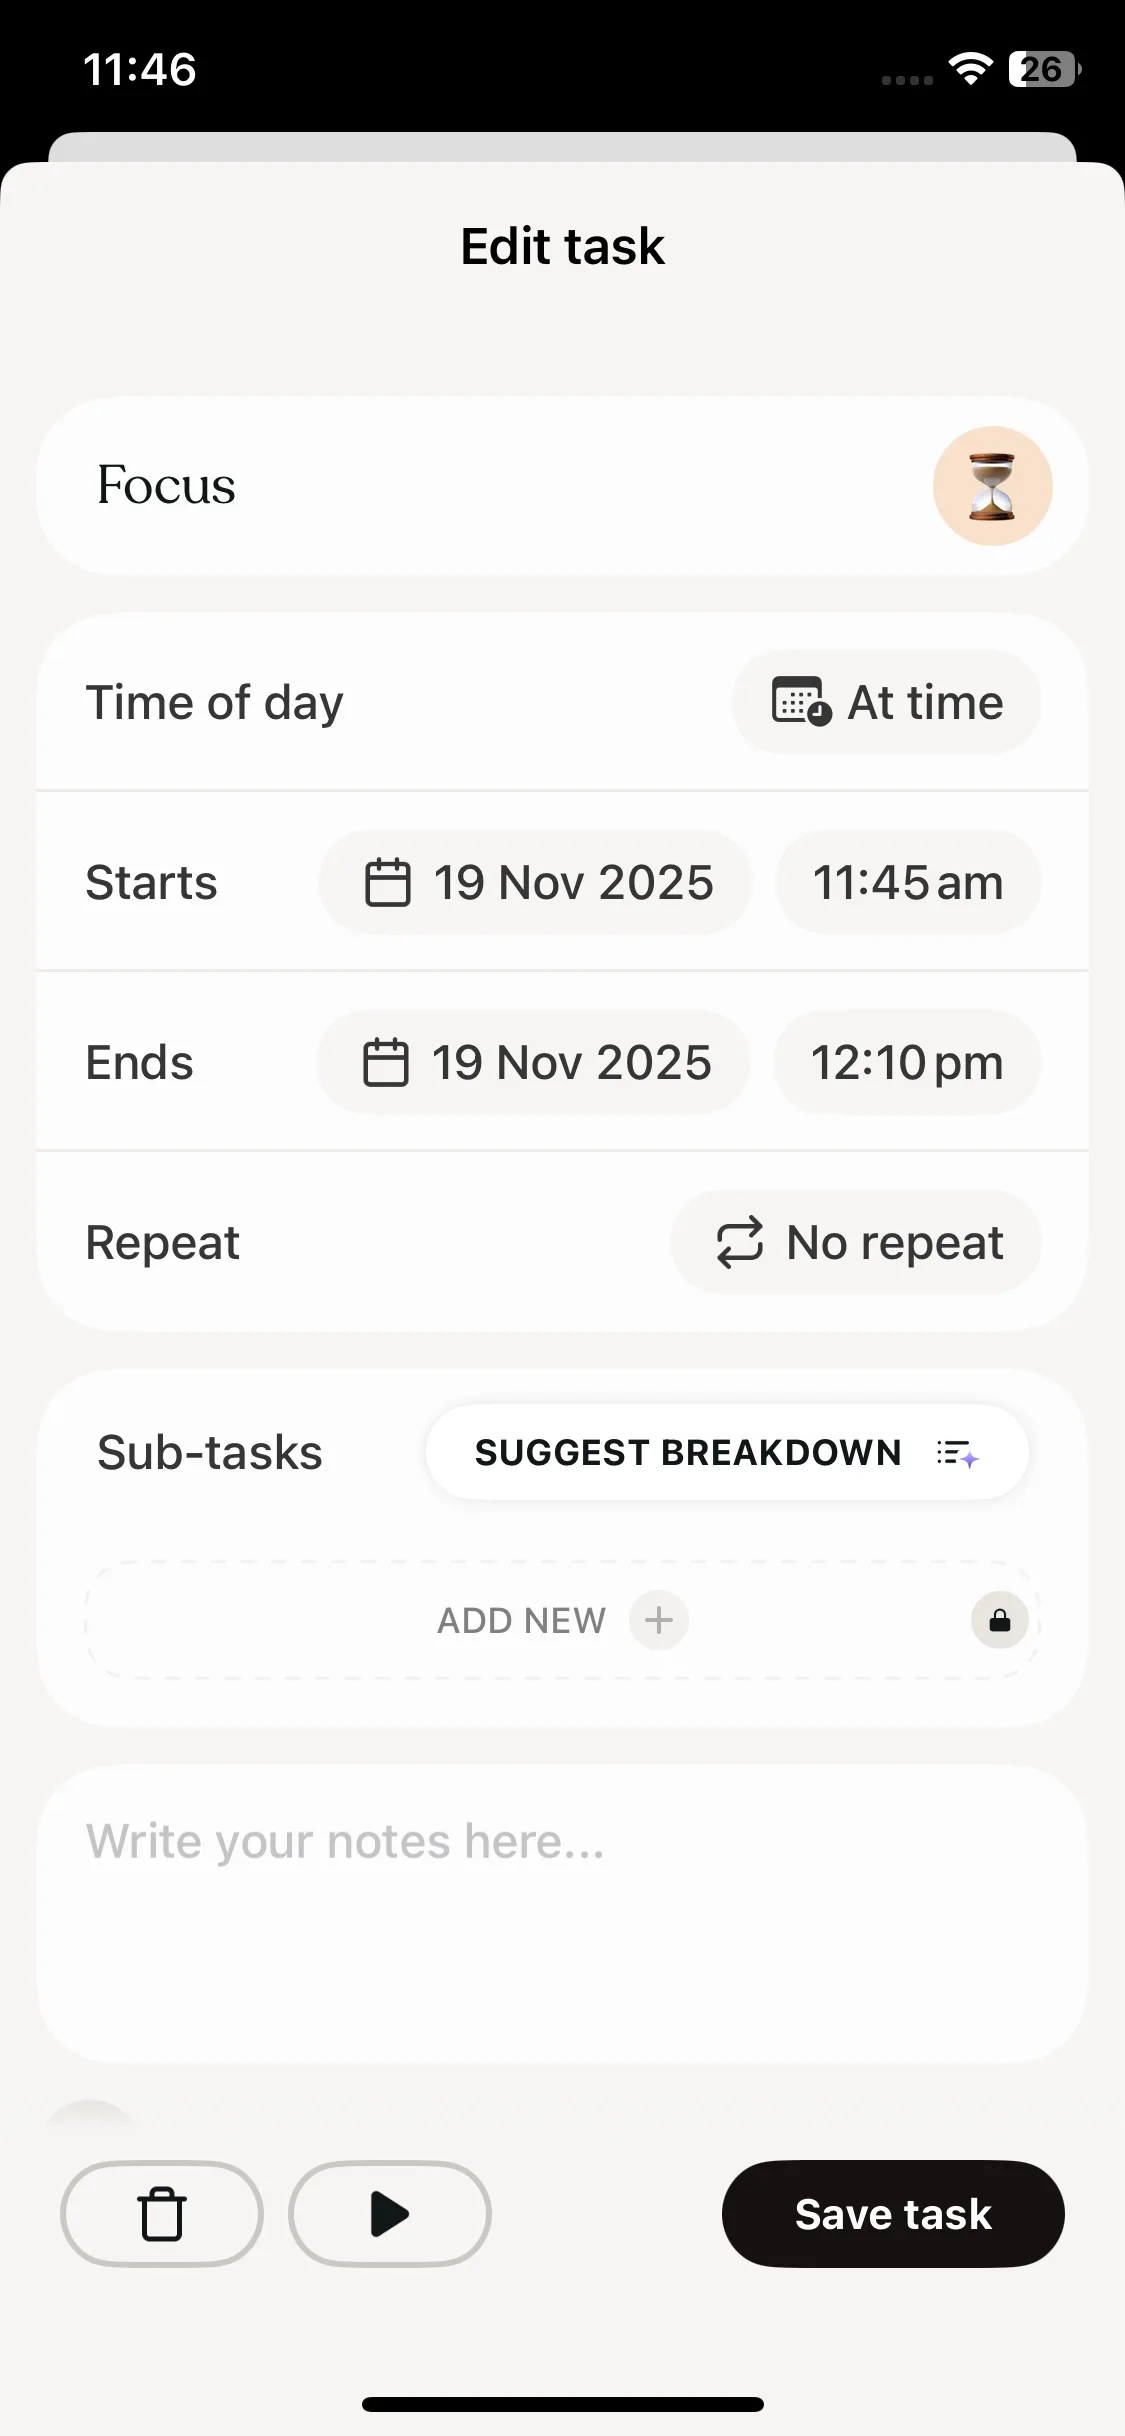Image resolution: width=1125 pixels, height=2436 pixels.
Task: Tap the sparkle list icon in Suggest Breakdown
Action: 957,1453
